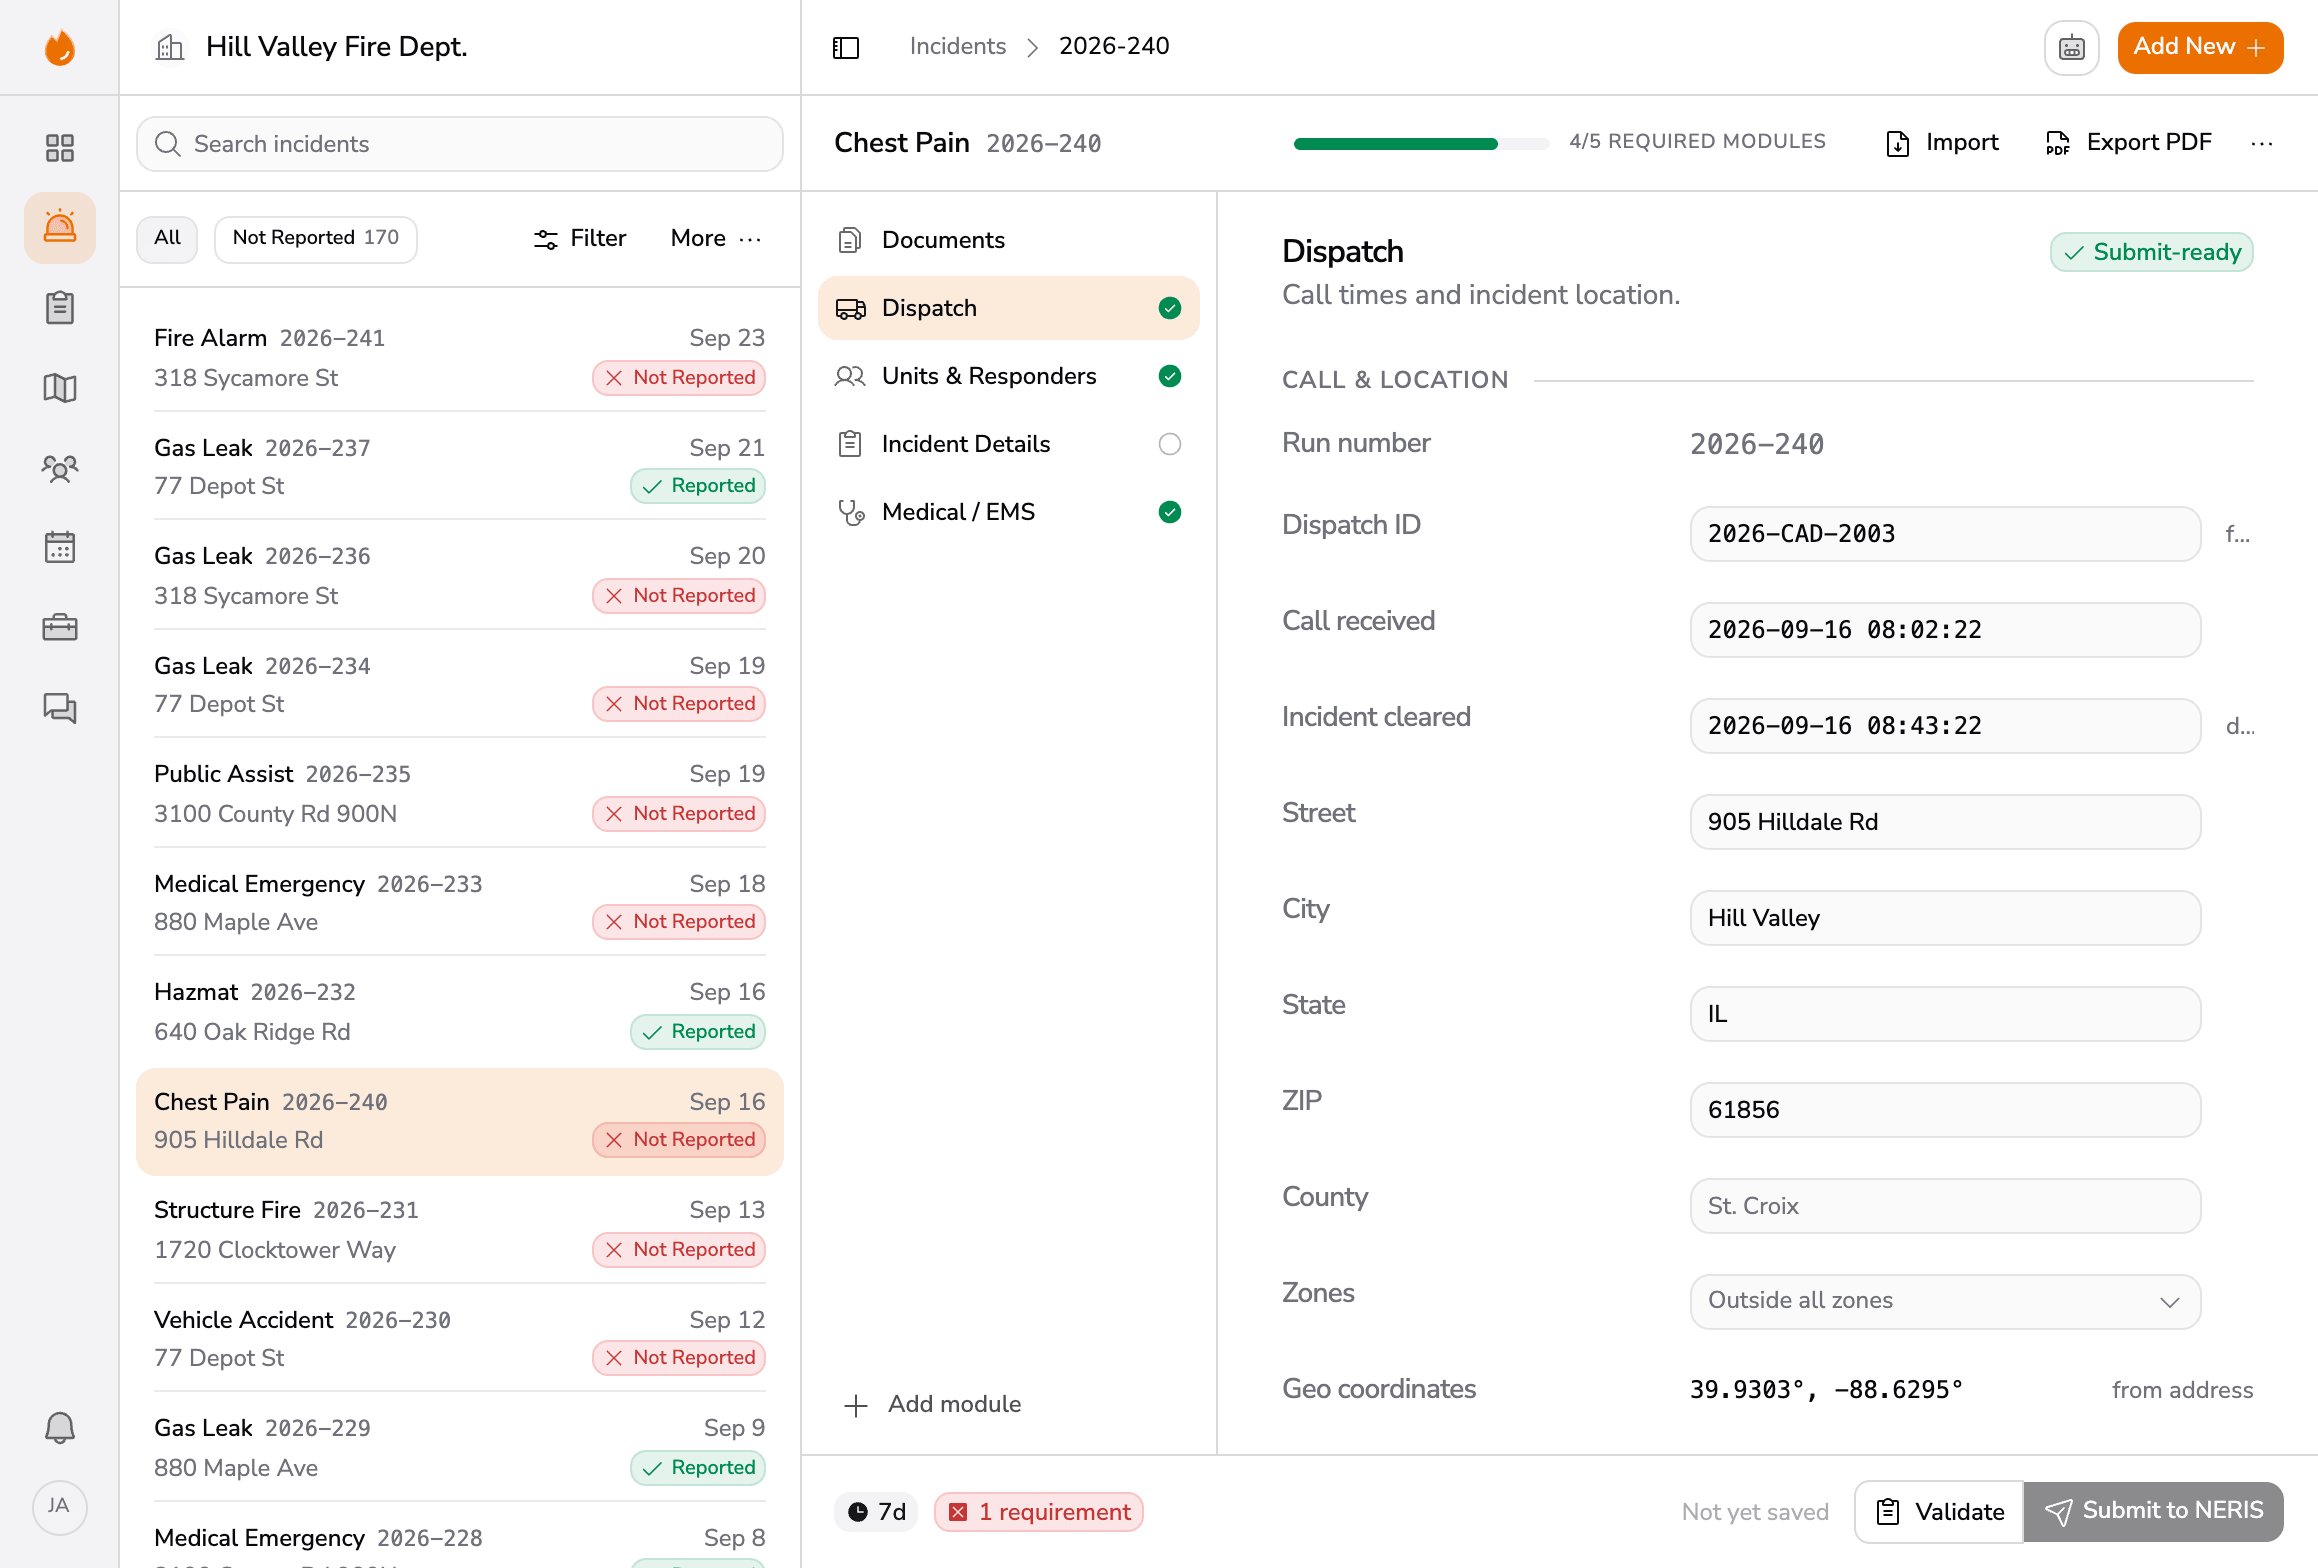Click the Filter button label
The width and height of the screenshot is (2318, 1568).
(x=598, y=239)
